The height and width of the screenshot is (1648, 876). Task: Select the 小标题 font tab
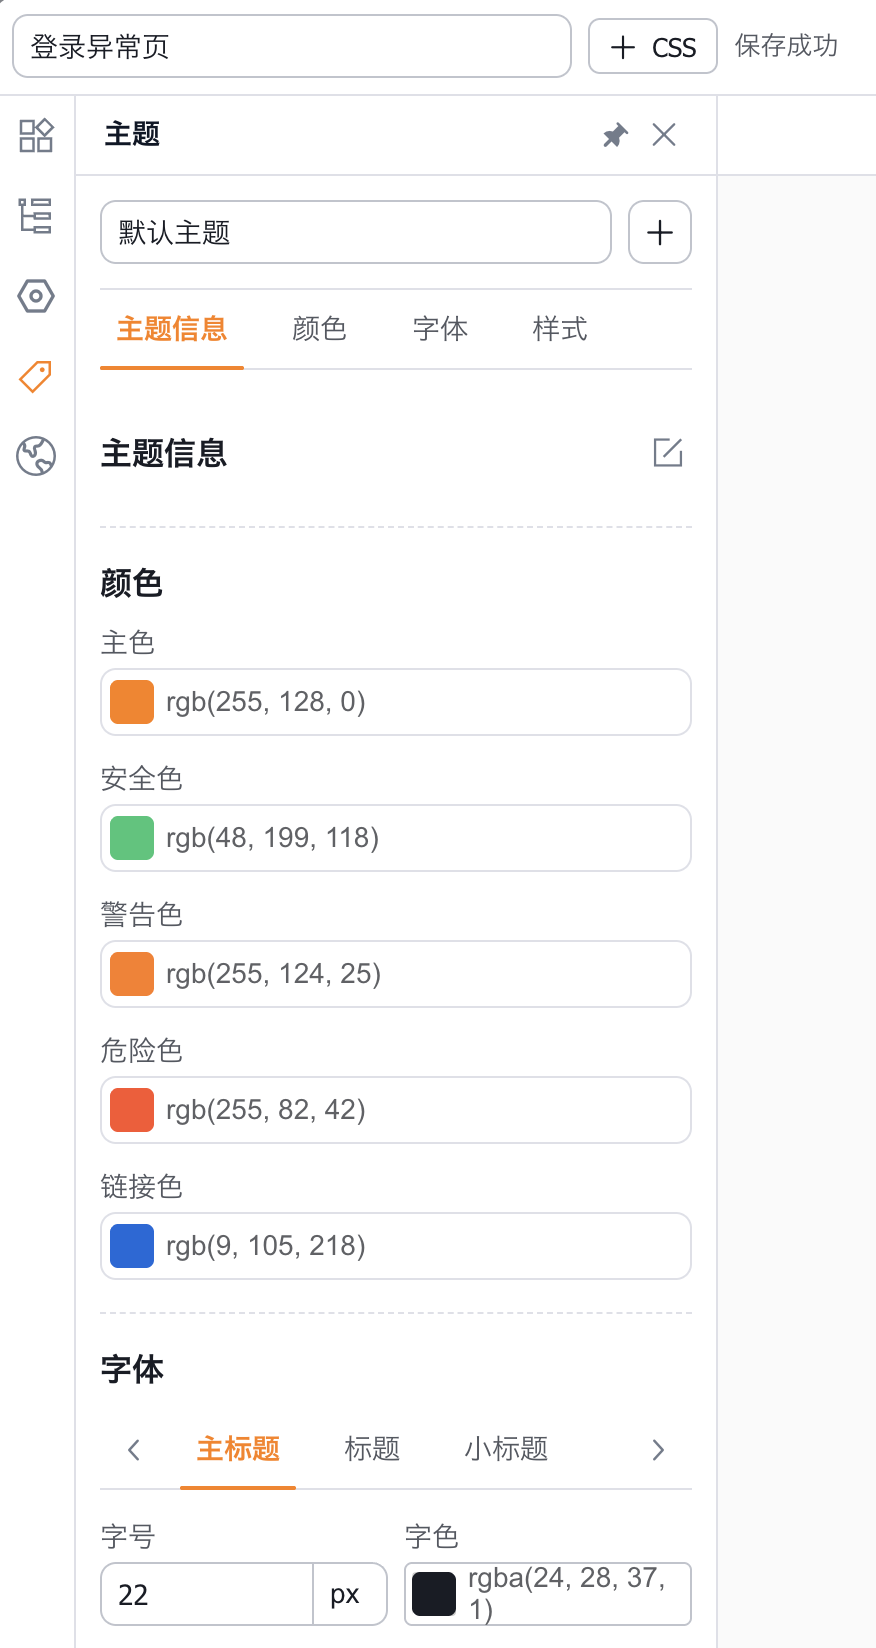[x=506, y=1449]
